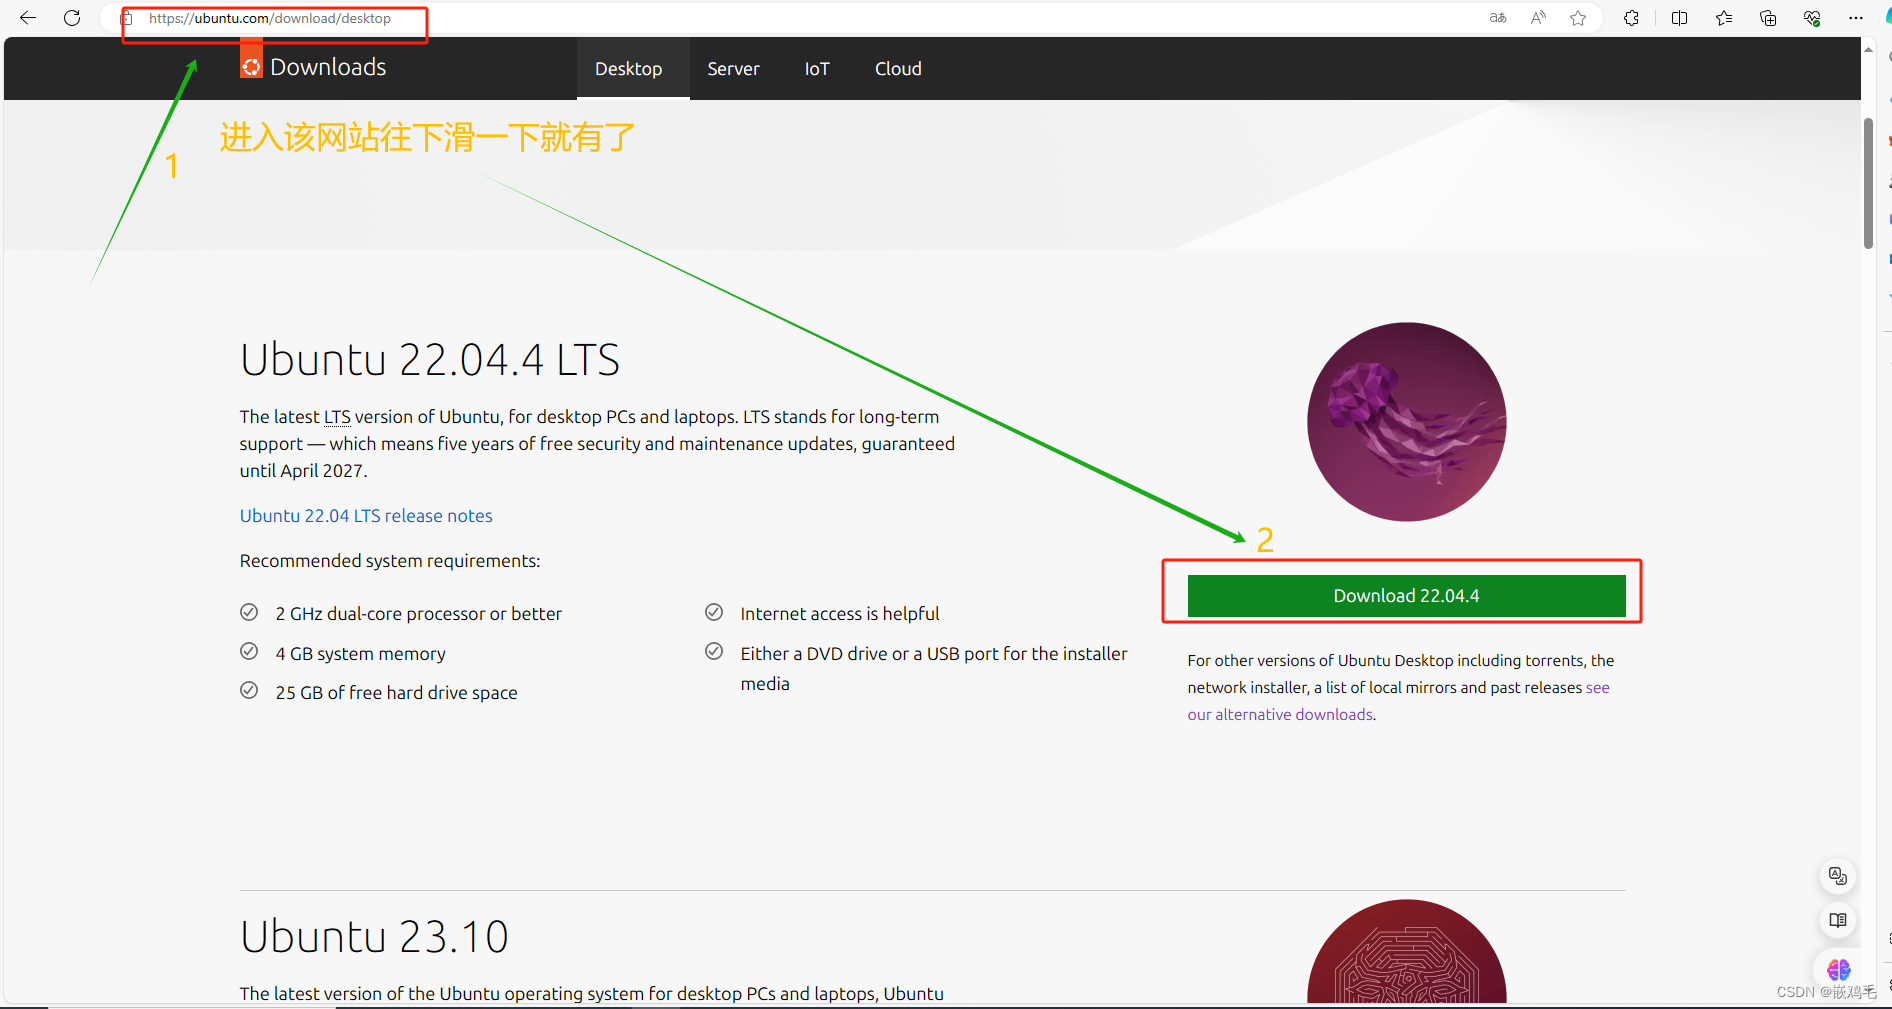
Task: Click '2 GHz dual-core processor or better'
Action: coord(419,614)
